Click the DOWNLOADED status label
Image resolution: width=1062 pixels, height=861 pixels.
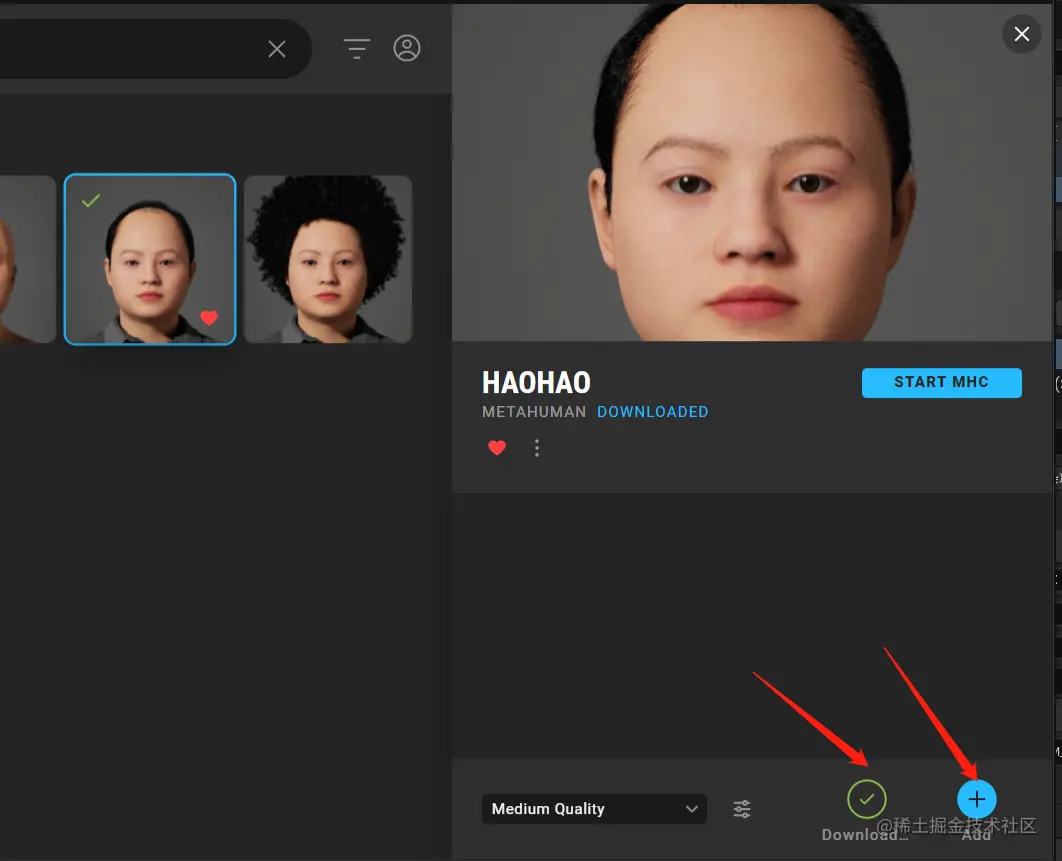(x=652, y=412)
